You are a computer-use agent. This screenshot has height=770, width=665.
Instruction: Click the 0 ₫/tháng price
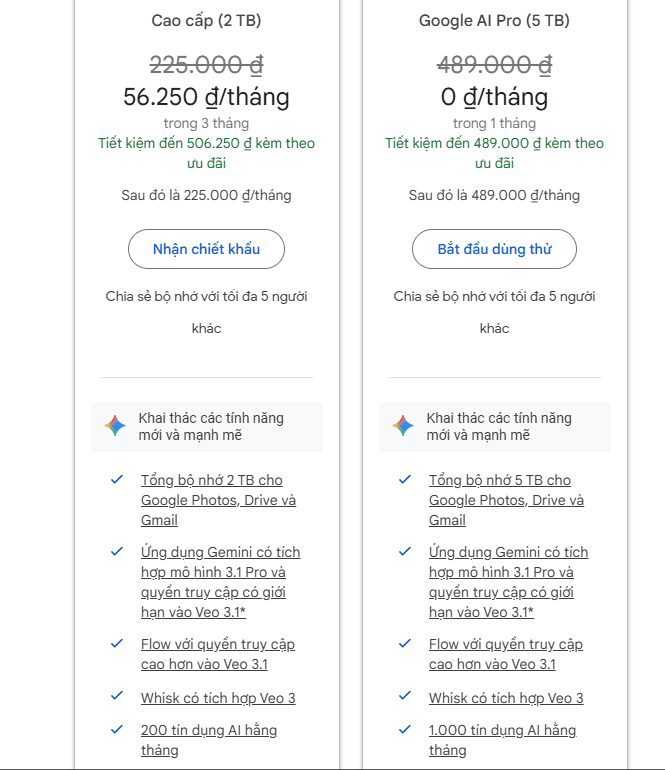(x=494, y=97)
